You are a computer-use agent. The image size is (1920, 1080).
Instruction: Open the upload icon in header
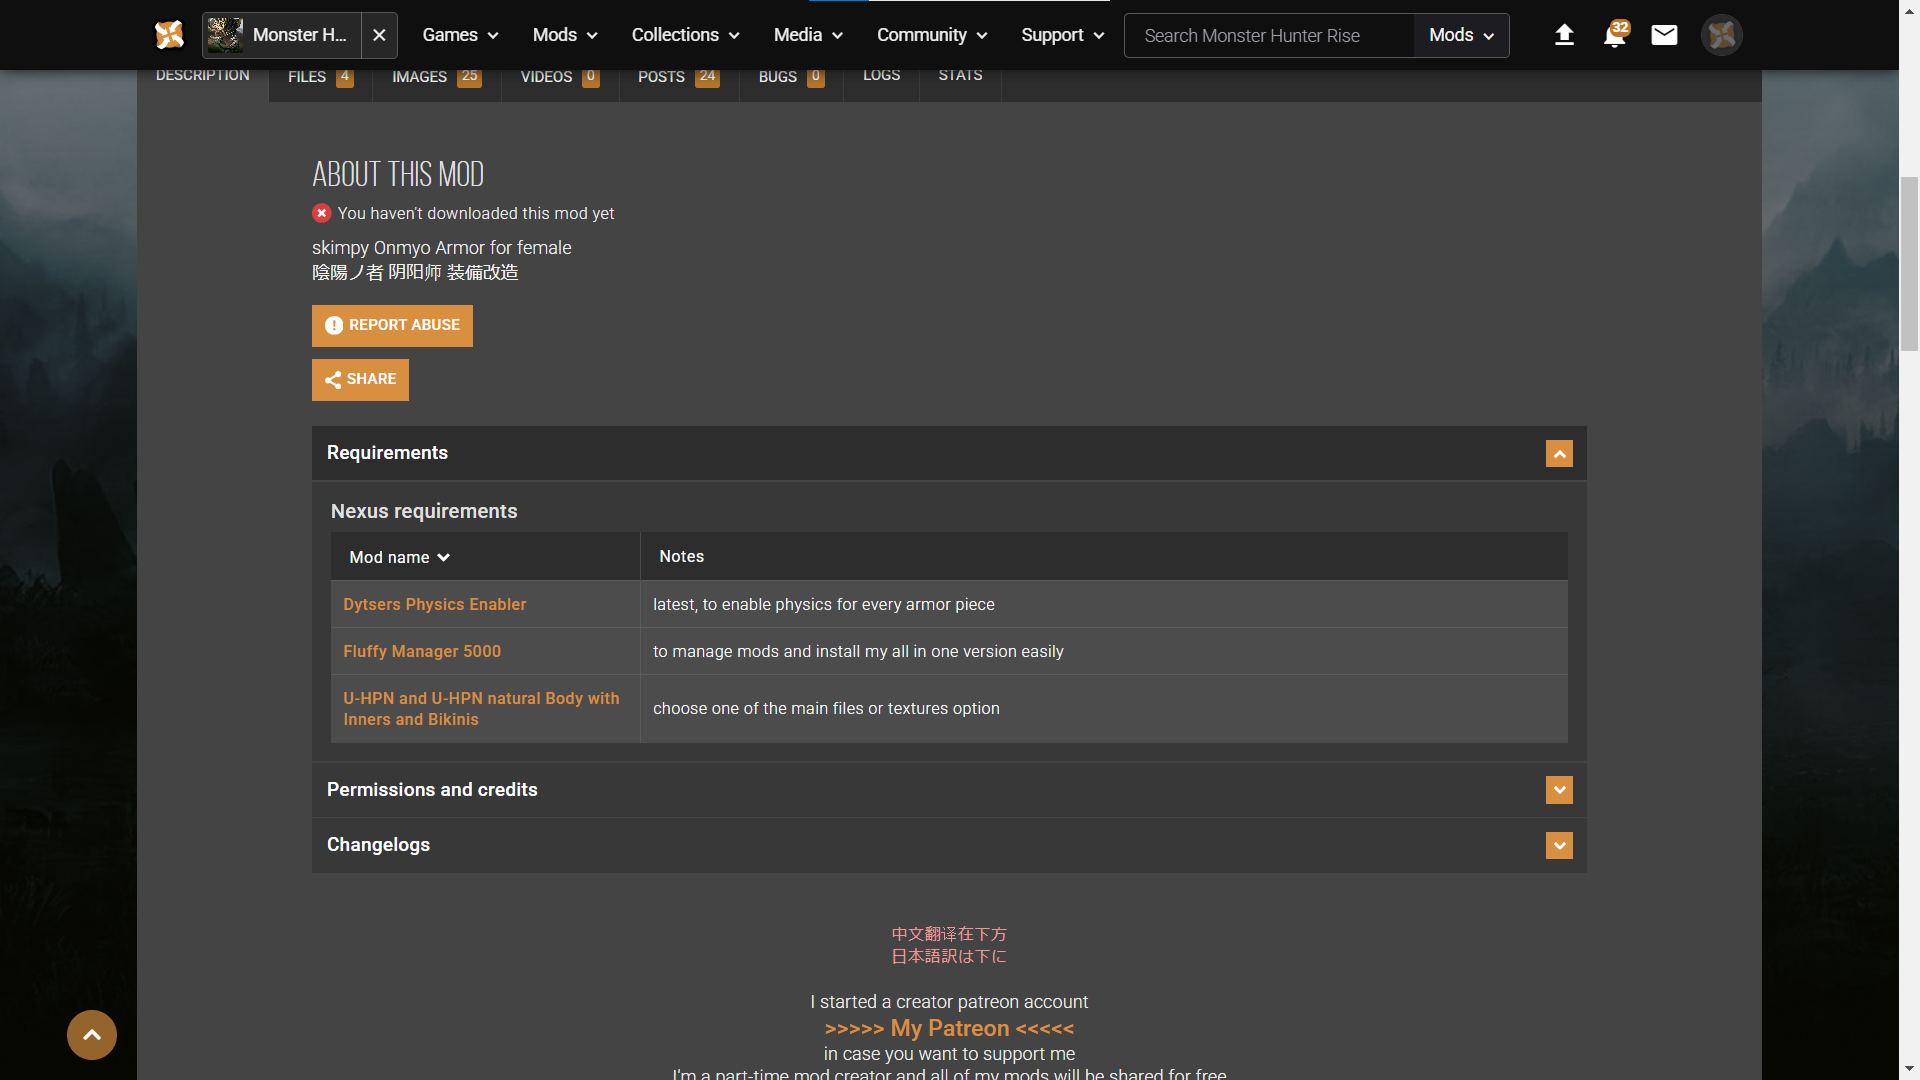point(1564,35)
